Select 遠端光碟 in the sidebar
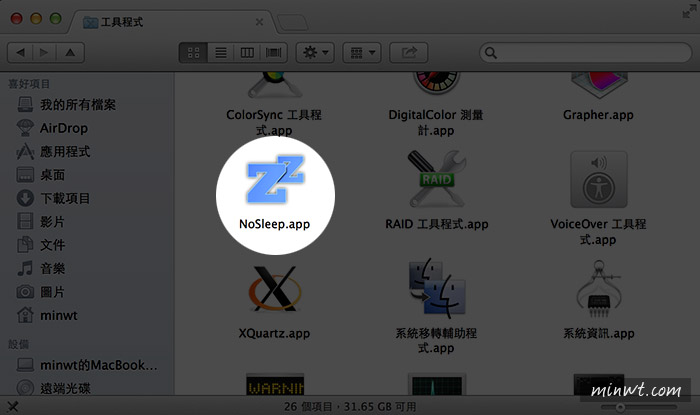 coord(54,388)
